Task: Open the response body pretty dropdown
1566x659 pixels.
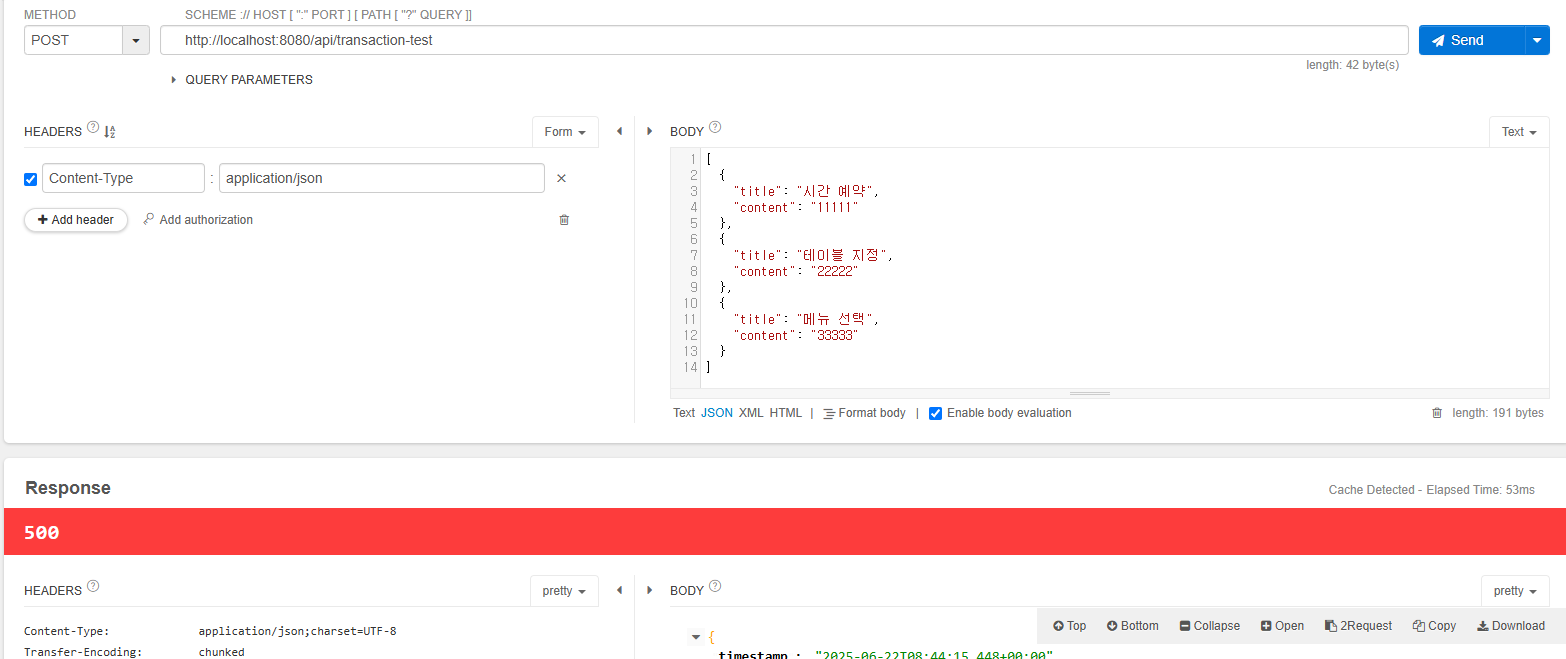Action: coord(1515,591)
